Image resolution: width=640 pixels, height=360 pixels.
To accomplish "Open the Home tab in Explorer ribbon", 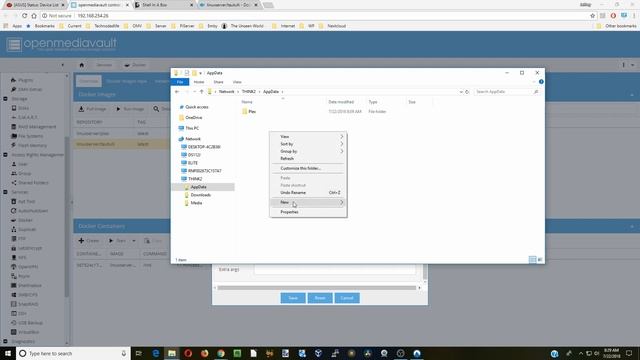I will 199,82.
